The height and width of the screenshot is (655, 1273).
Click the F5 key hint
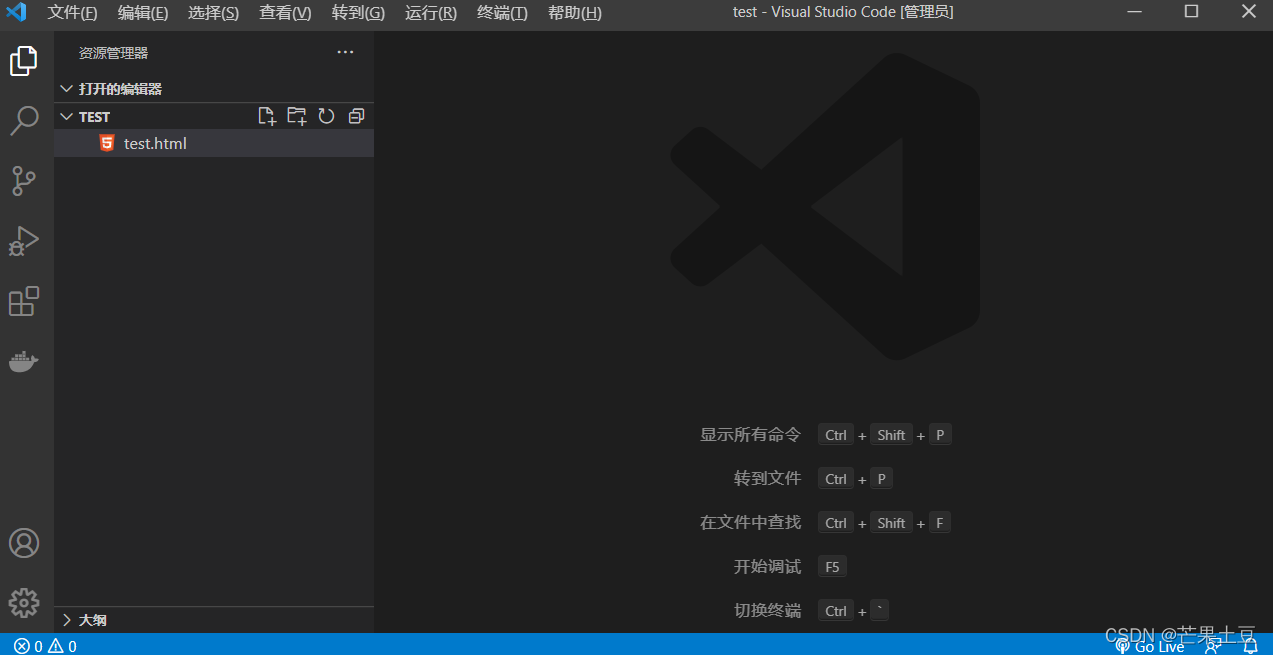tap(832, 566)
